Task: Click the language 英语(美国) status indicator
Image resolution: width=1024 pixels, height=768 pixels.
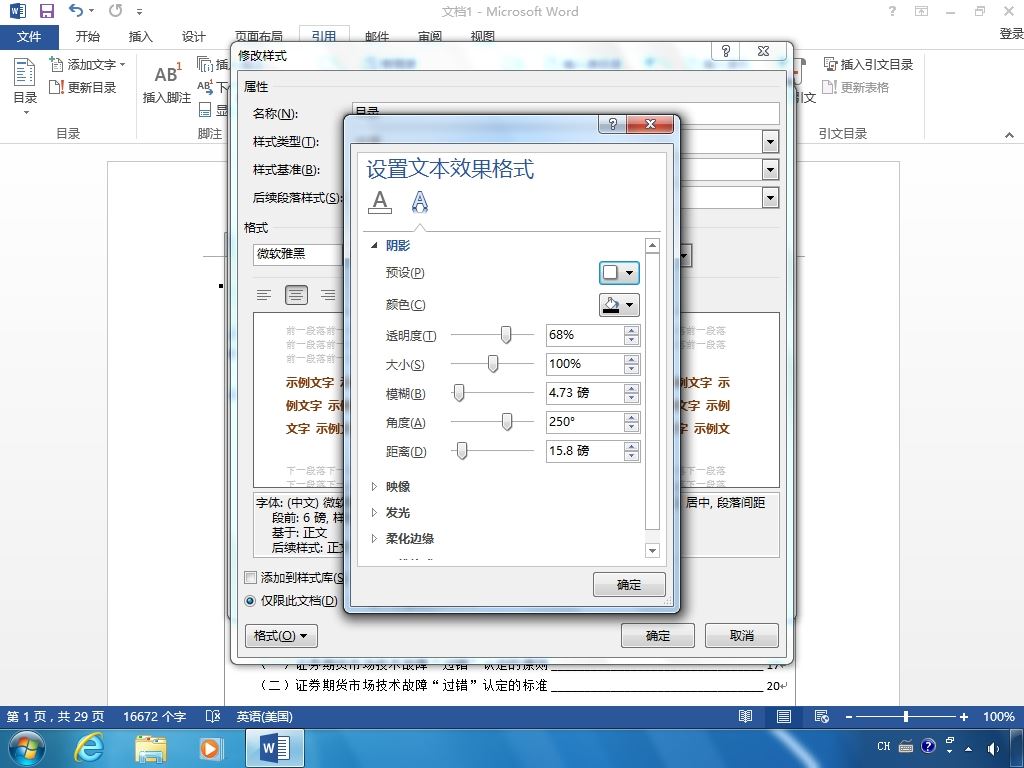Action: click(264, 716)
